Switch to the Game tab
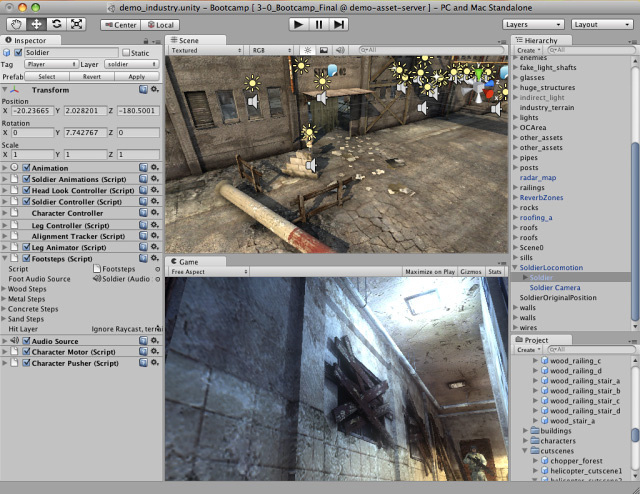Viewport: 640px width, 494px height. point(188,260)
